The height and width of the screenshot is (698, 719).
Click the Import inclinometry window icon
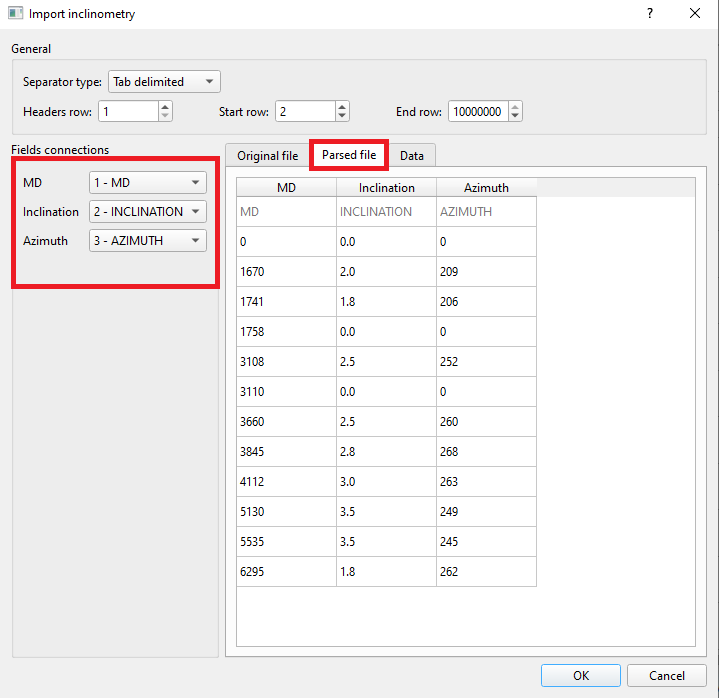click(16, 13)
